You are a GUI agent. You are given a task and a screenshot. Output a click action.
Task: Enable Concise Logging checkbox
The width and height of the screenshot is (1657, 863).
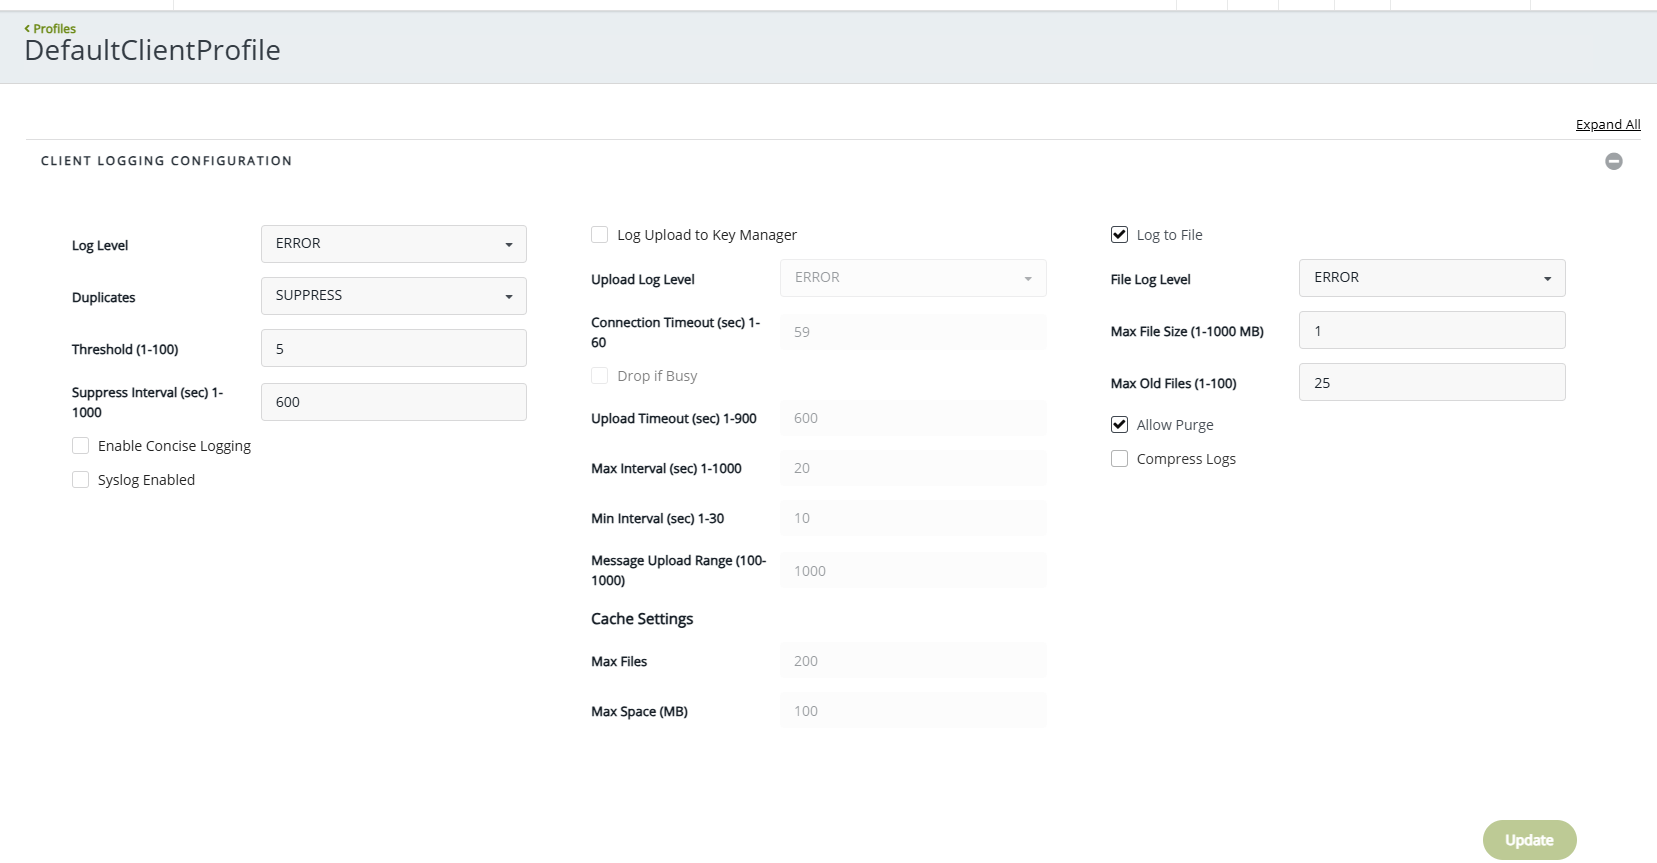81,446
